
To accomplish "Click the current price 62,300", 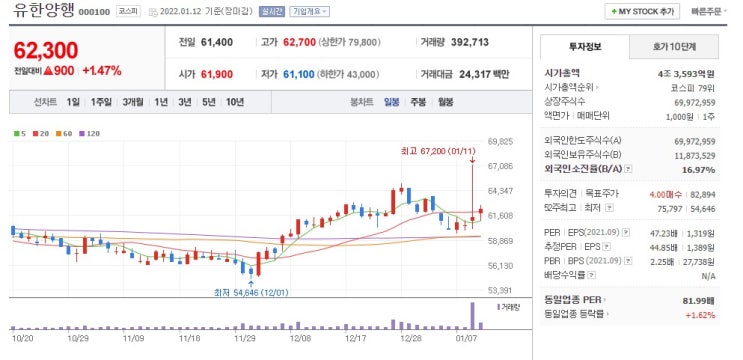I will pos(46,50).
